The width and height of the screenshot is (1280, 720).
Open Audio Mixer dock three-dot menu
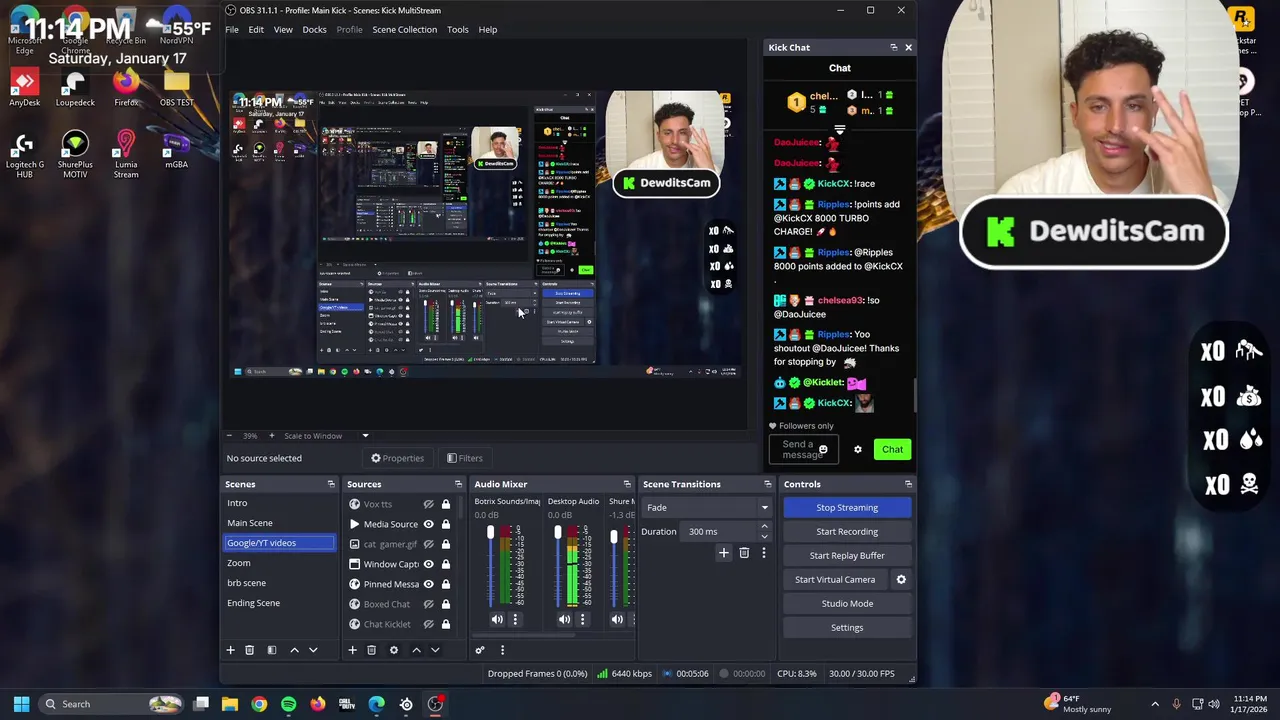click(502, 650)
